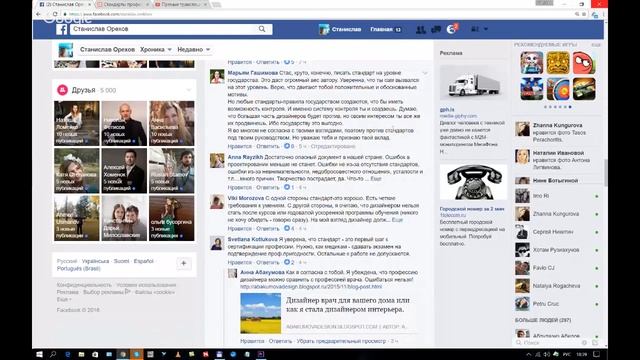Expand the Friends panel options chevron
This screenshot has height=360, width=640.
pyautogui.click(x=189, y=90)
